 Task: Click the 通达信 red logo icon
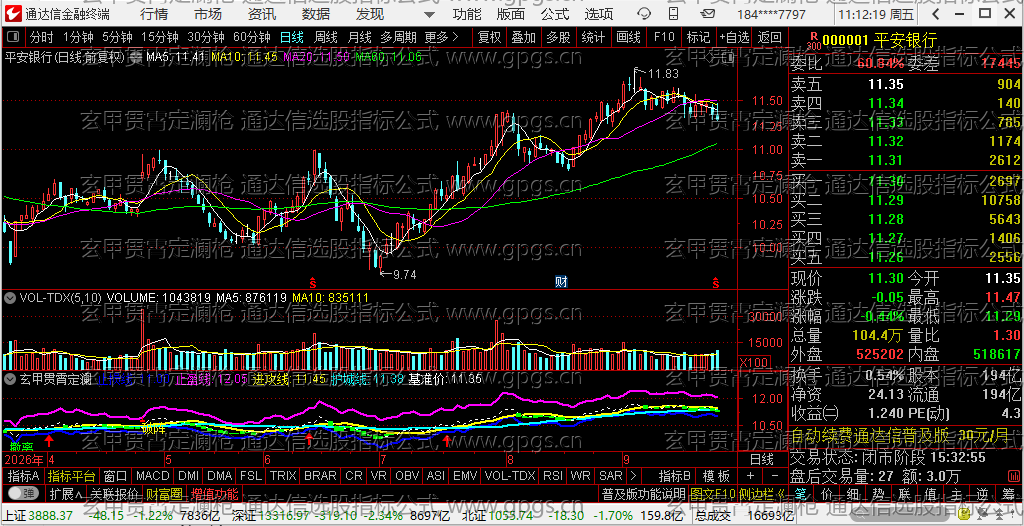coord(14,13)
